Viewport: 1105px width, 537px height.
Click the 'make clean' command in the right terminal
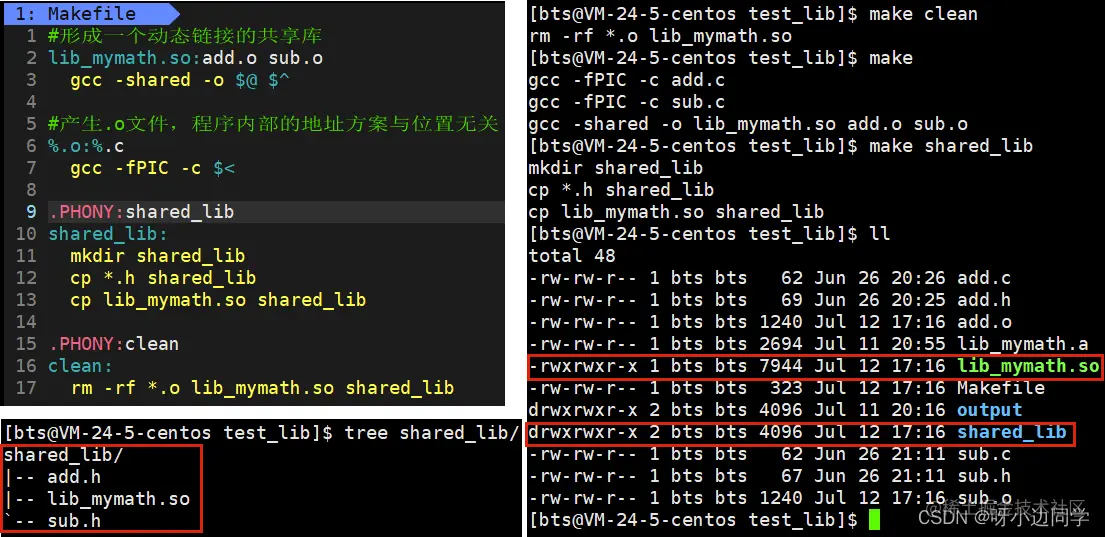tap(923, 13)
